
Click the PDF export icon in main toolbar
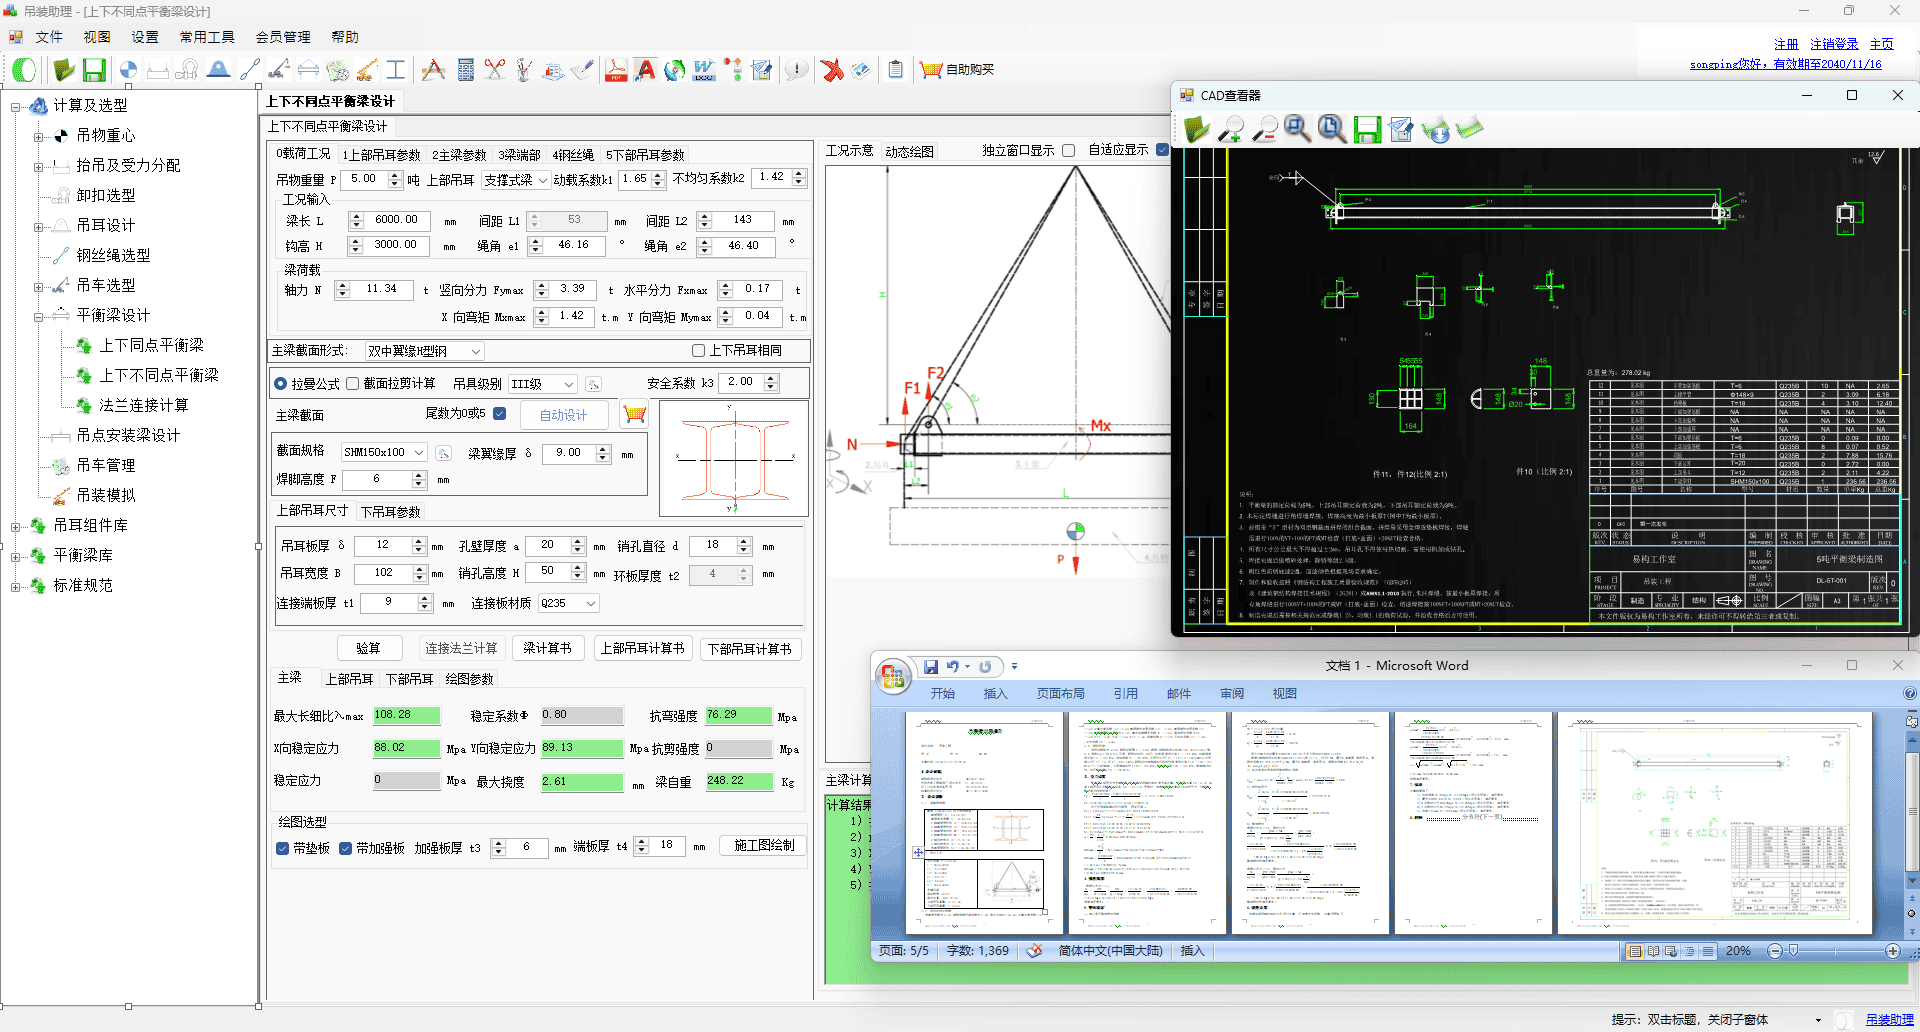pyautogui.click(x=615, y=70)
